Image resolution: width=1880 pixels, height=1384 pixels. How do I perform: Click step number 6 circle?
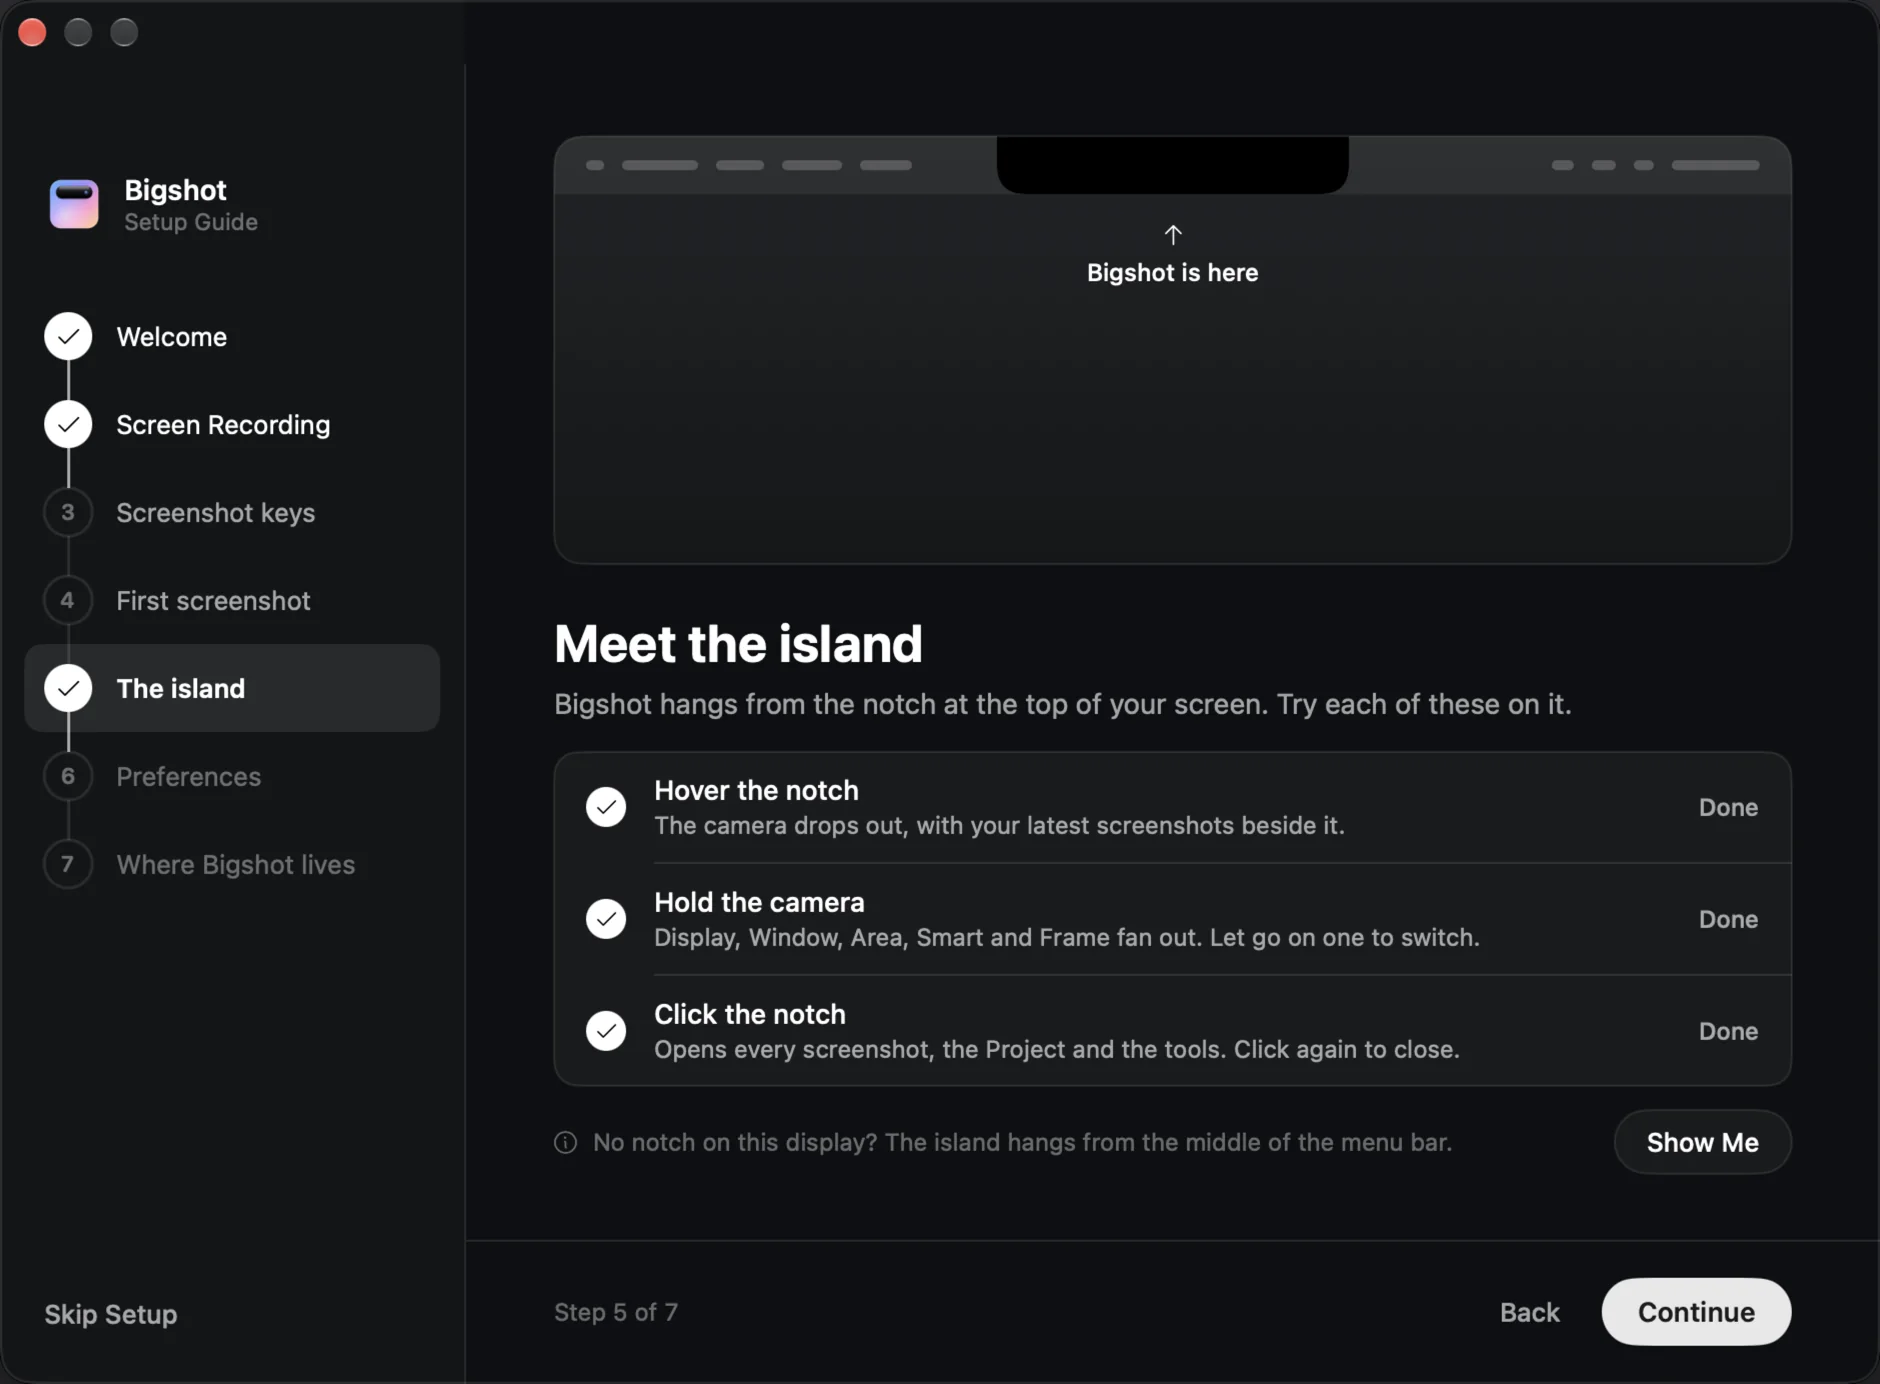[x=68, y=777]
